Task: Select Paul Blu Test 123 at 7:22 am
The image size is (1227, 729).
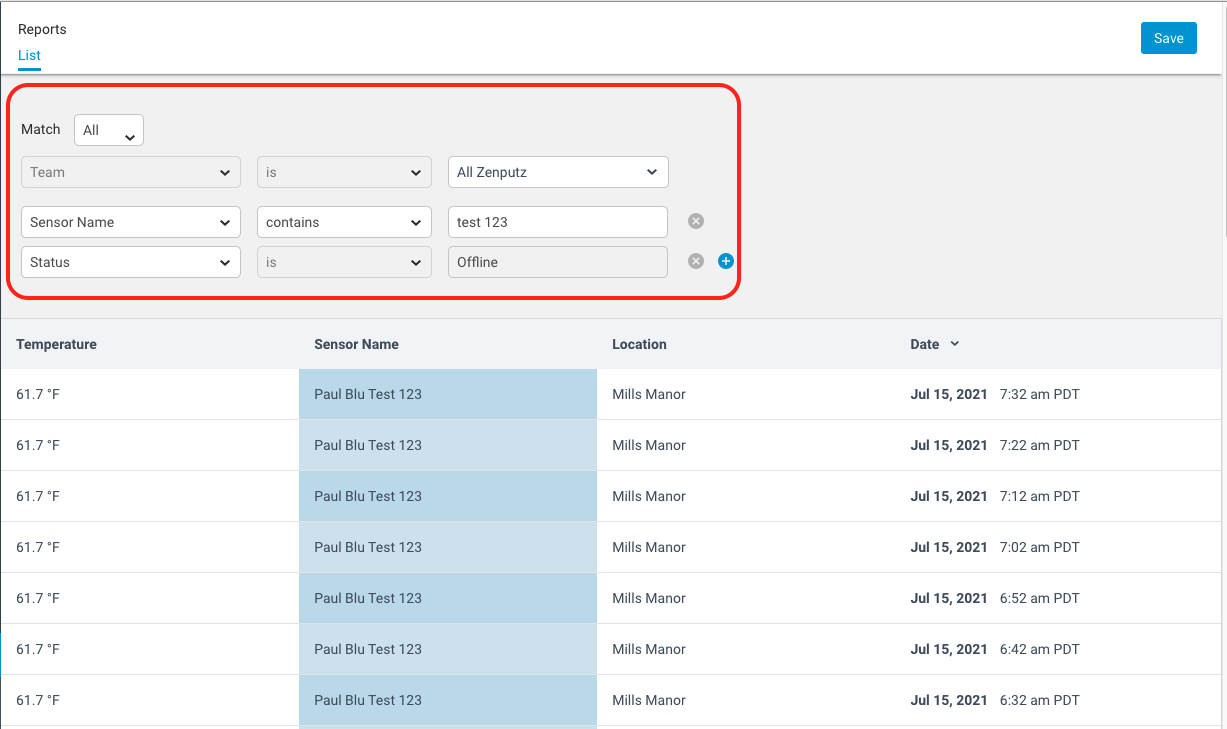Action: point(448,445)
